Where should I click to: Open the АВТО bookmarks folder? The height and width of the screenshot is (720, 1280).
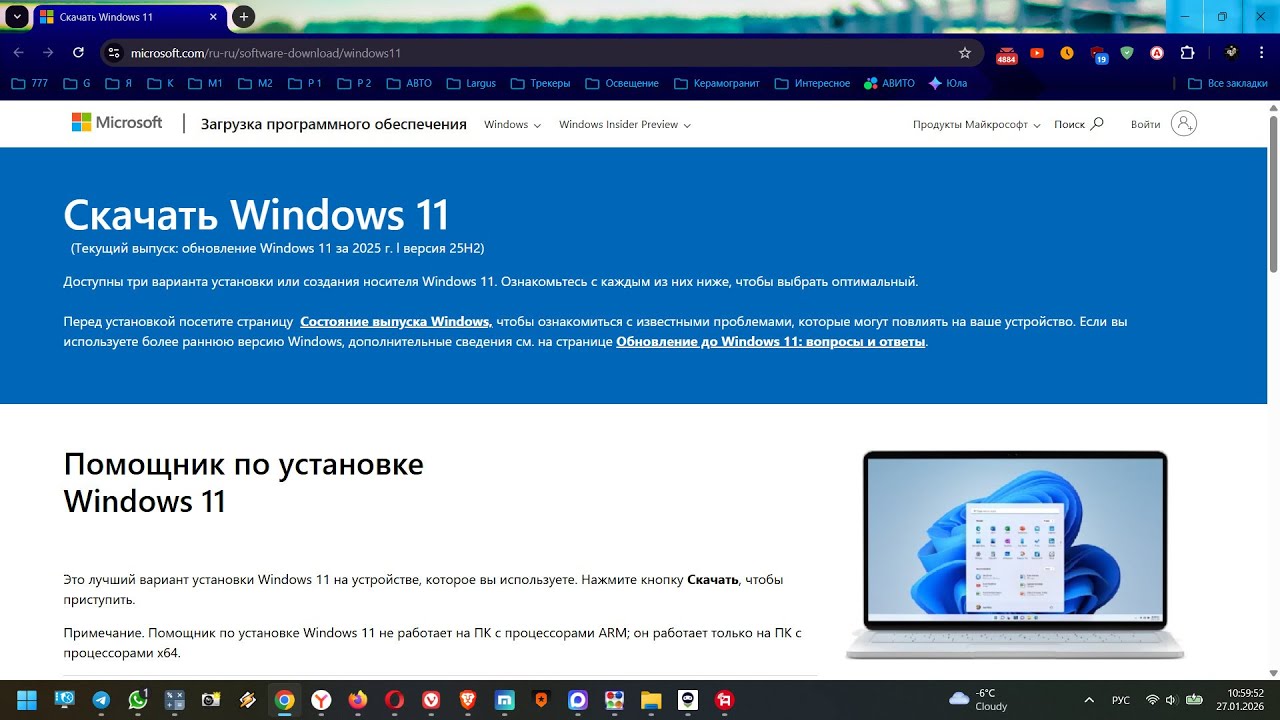pyautogui.click(x=409, y=83)
